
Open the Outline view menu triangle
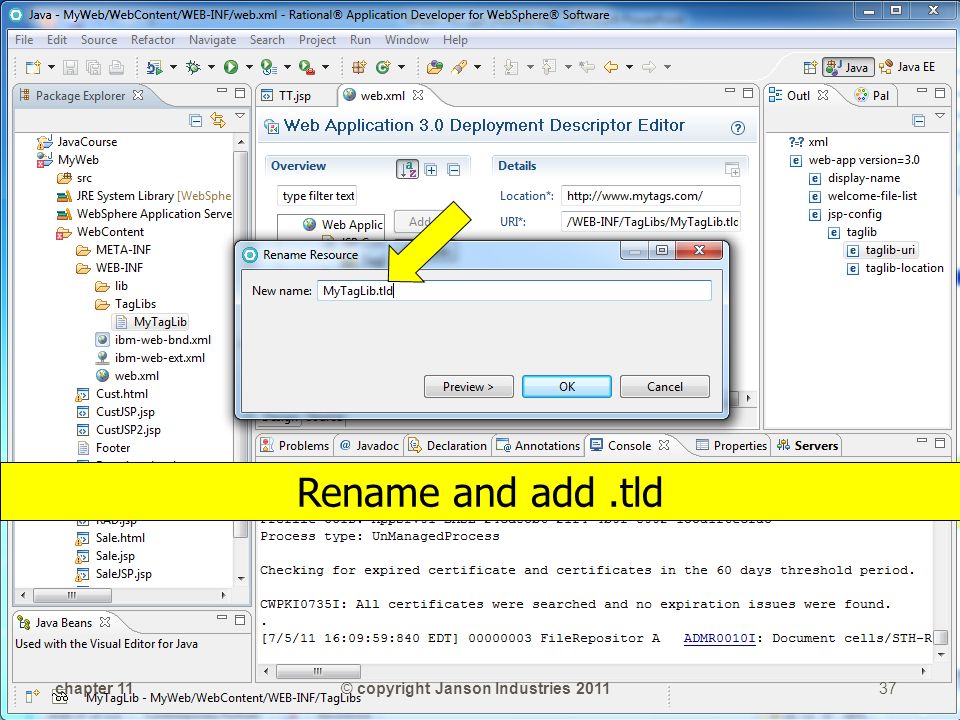pyautogui.click(x=940, y=116)
